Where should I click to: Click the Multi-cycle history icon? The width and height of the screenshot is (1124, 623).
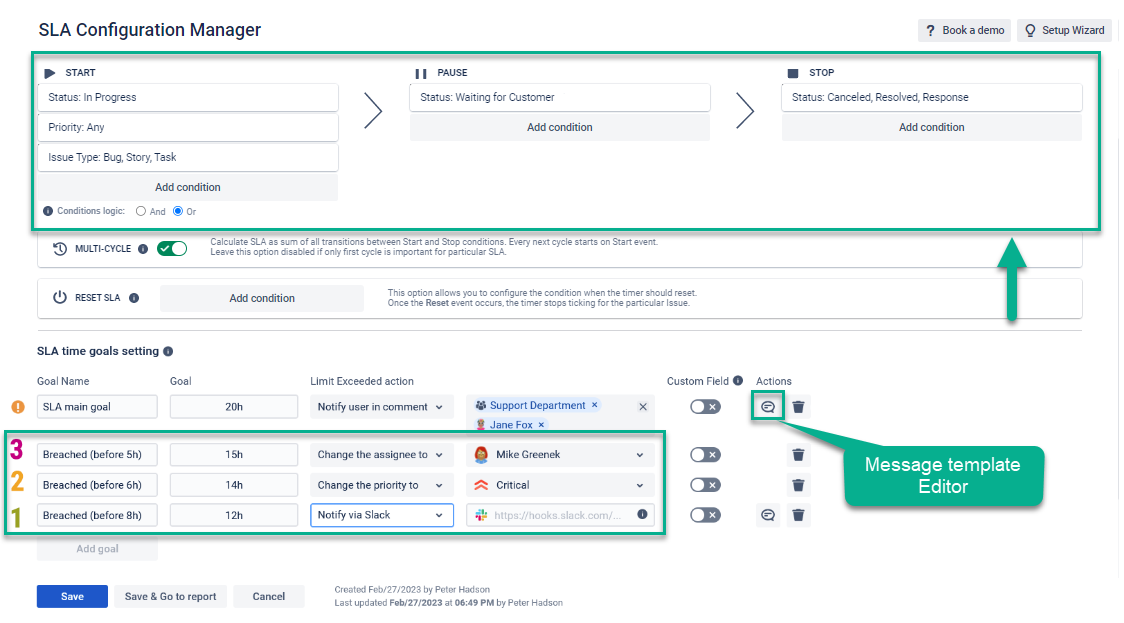pos(59,249)
